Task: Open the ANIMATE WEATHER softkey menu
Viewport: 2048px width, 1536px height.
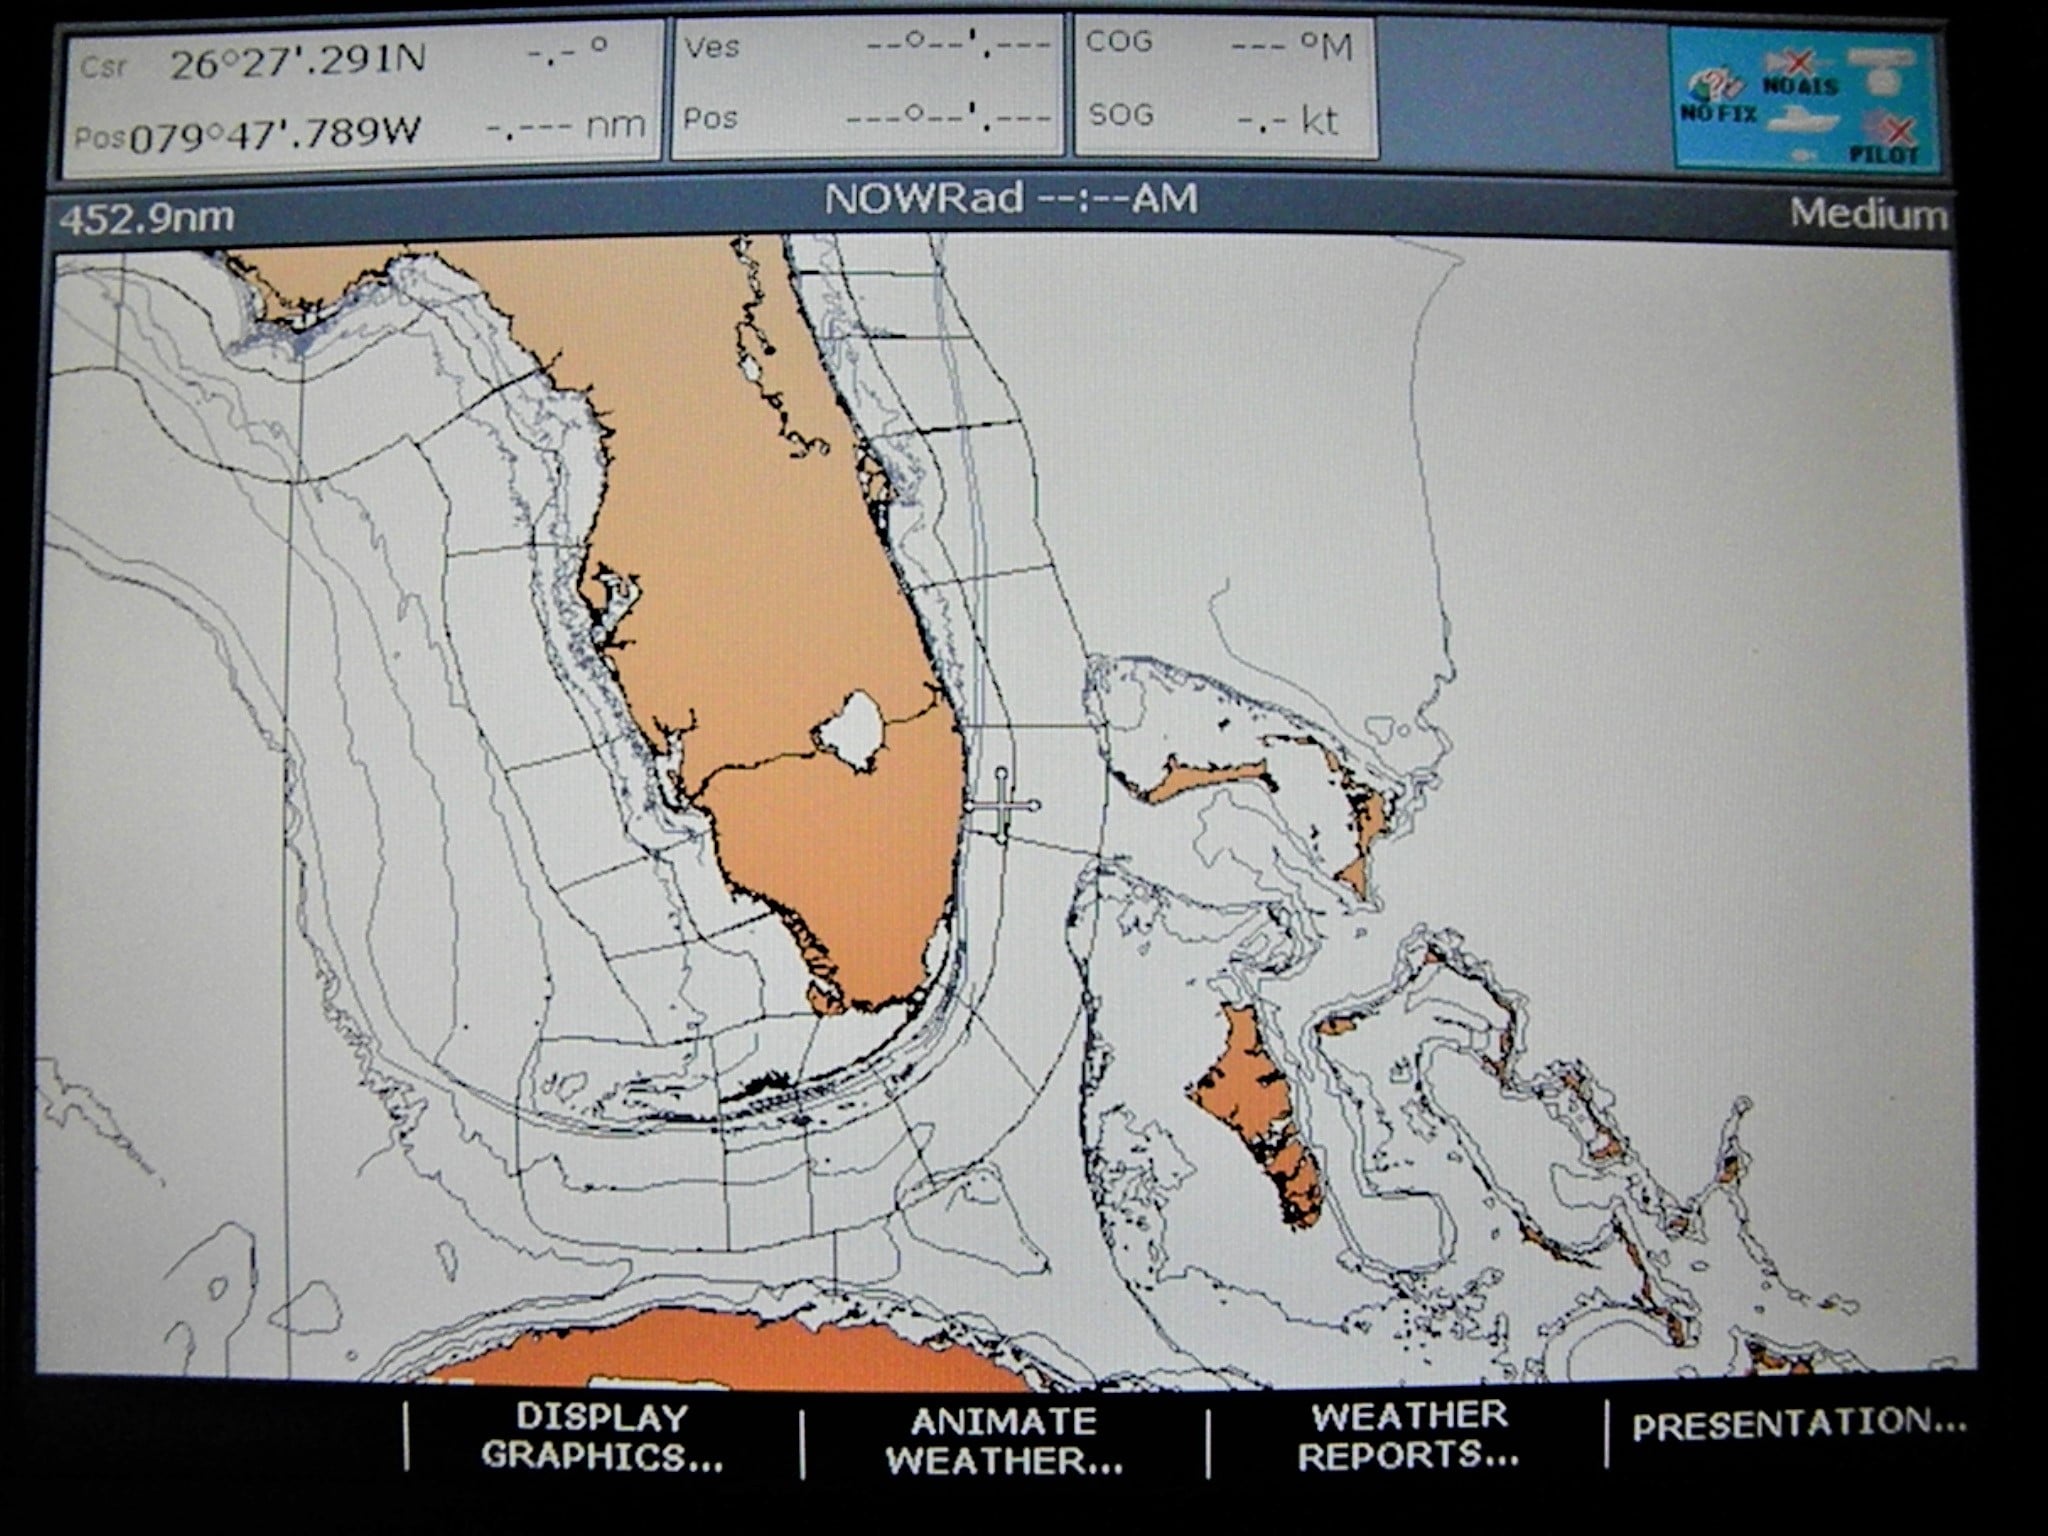Action: (x=1004, y=1438)
